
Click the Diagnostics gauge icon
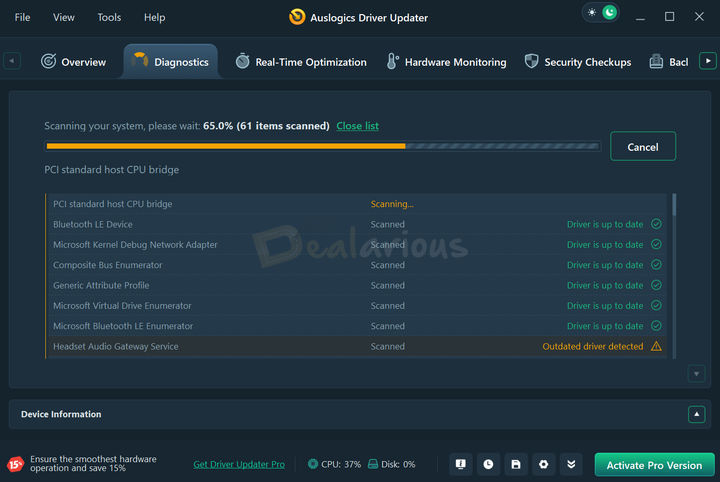point(140,60)
